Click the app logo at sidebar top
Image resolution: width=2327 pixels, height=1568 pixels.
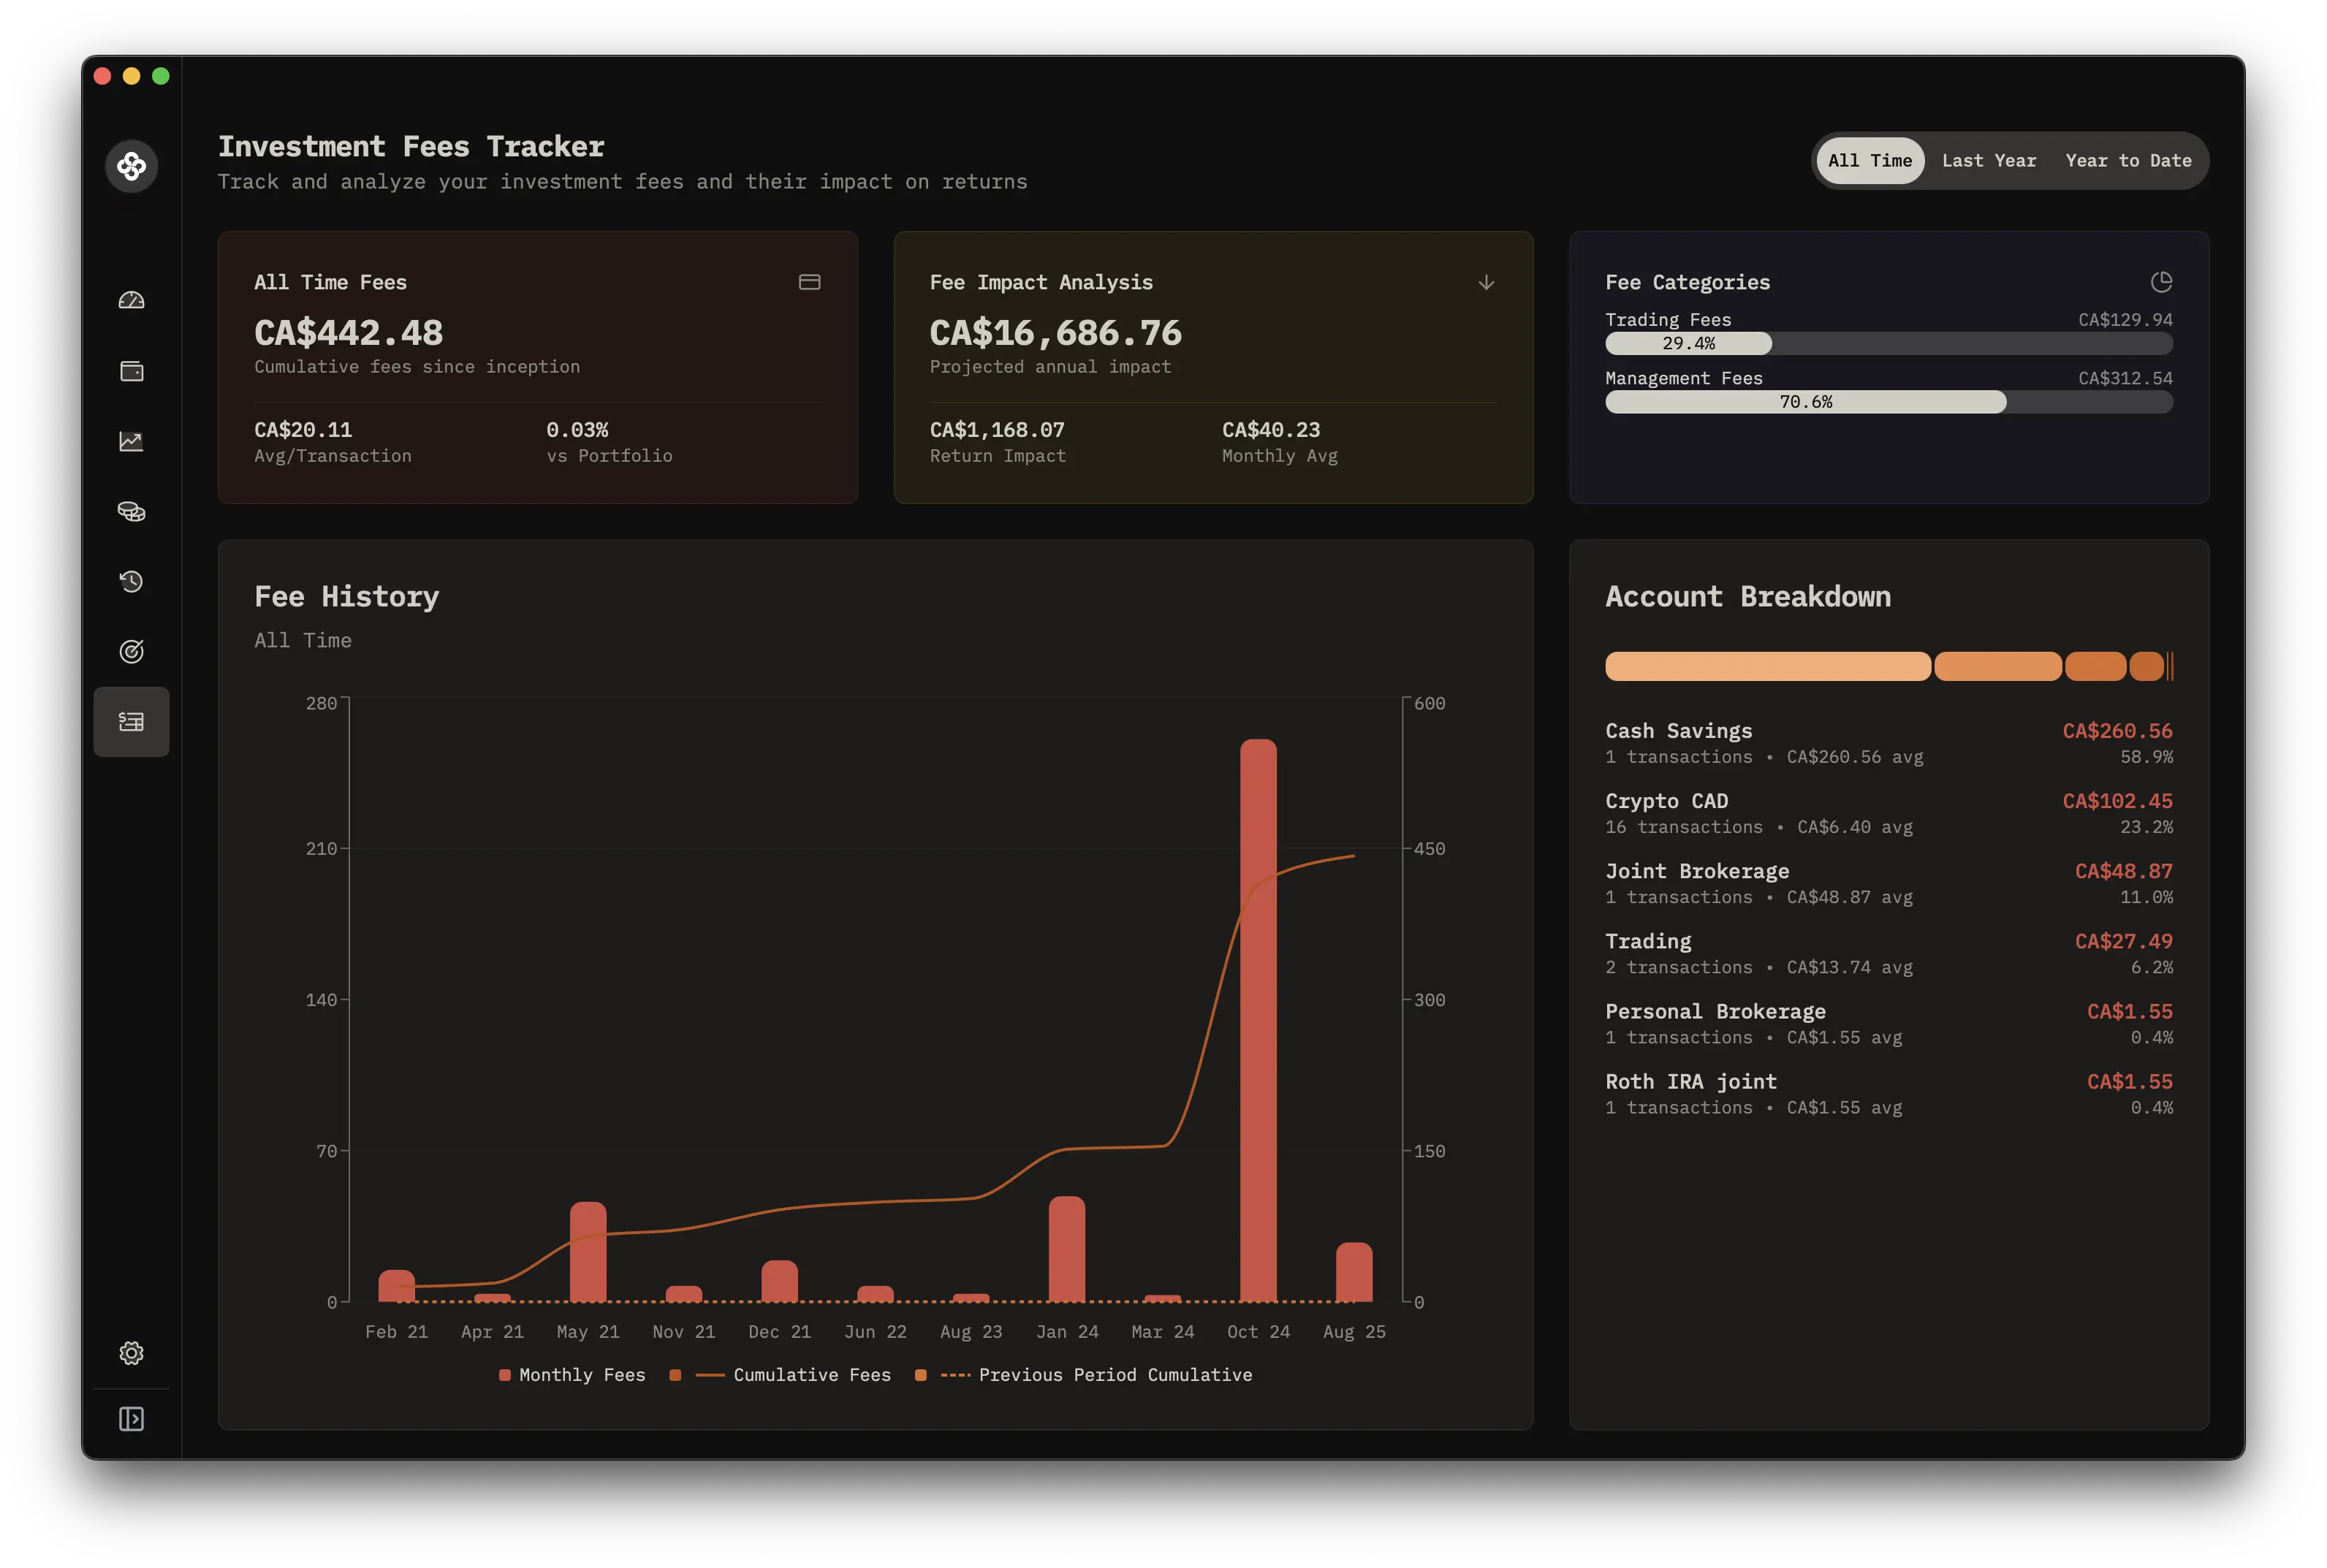131,166
